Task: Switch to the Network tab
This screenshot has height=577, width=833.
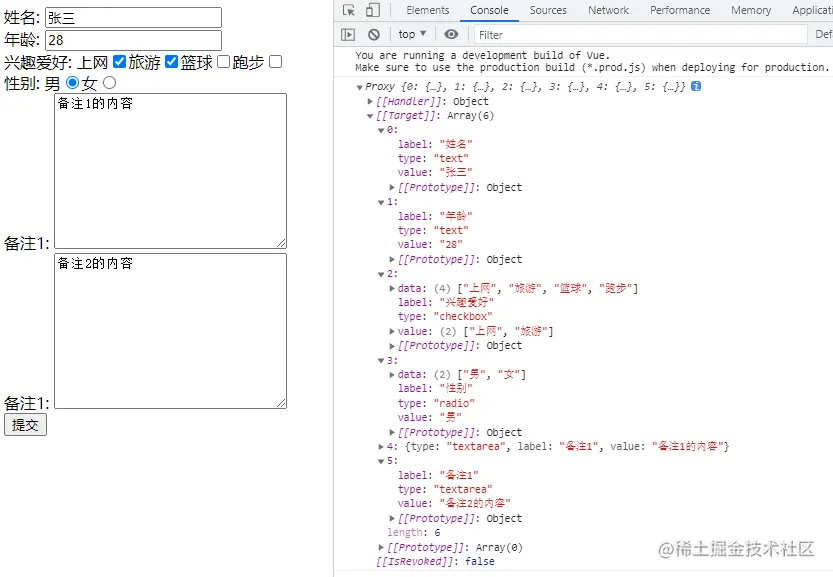Action: tap(608, 10)
